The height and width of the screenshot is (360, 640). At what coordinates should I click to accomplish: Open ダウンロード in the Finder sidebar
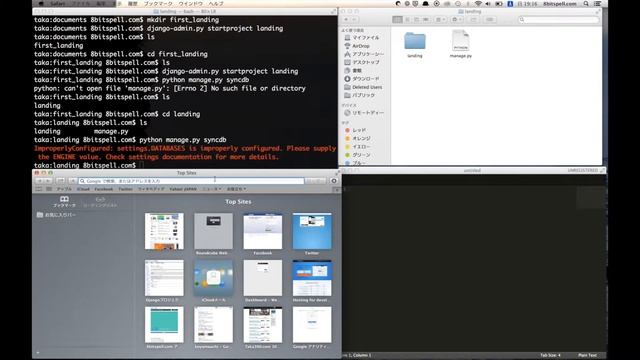[x=362, y=78]
